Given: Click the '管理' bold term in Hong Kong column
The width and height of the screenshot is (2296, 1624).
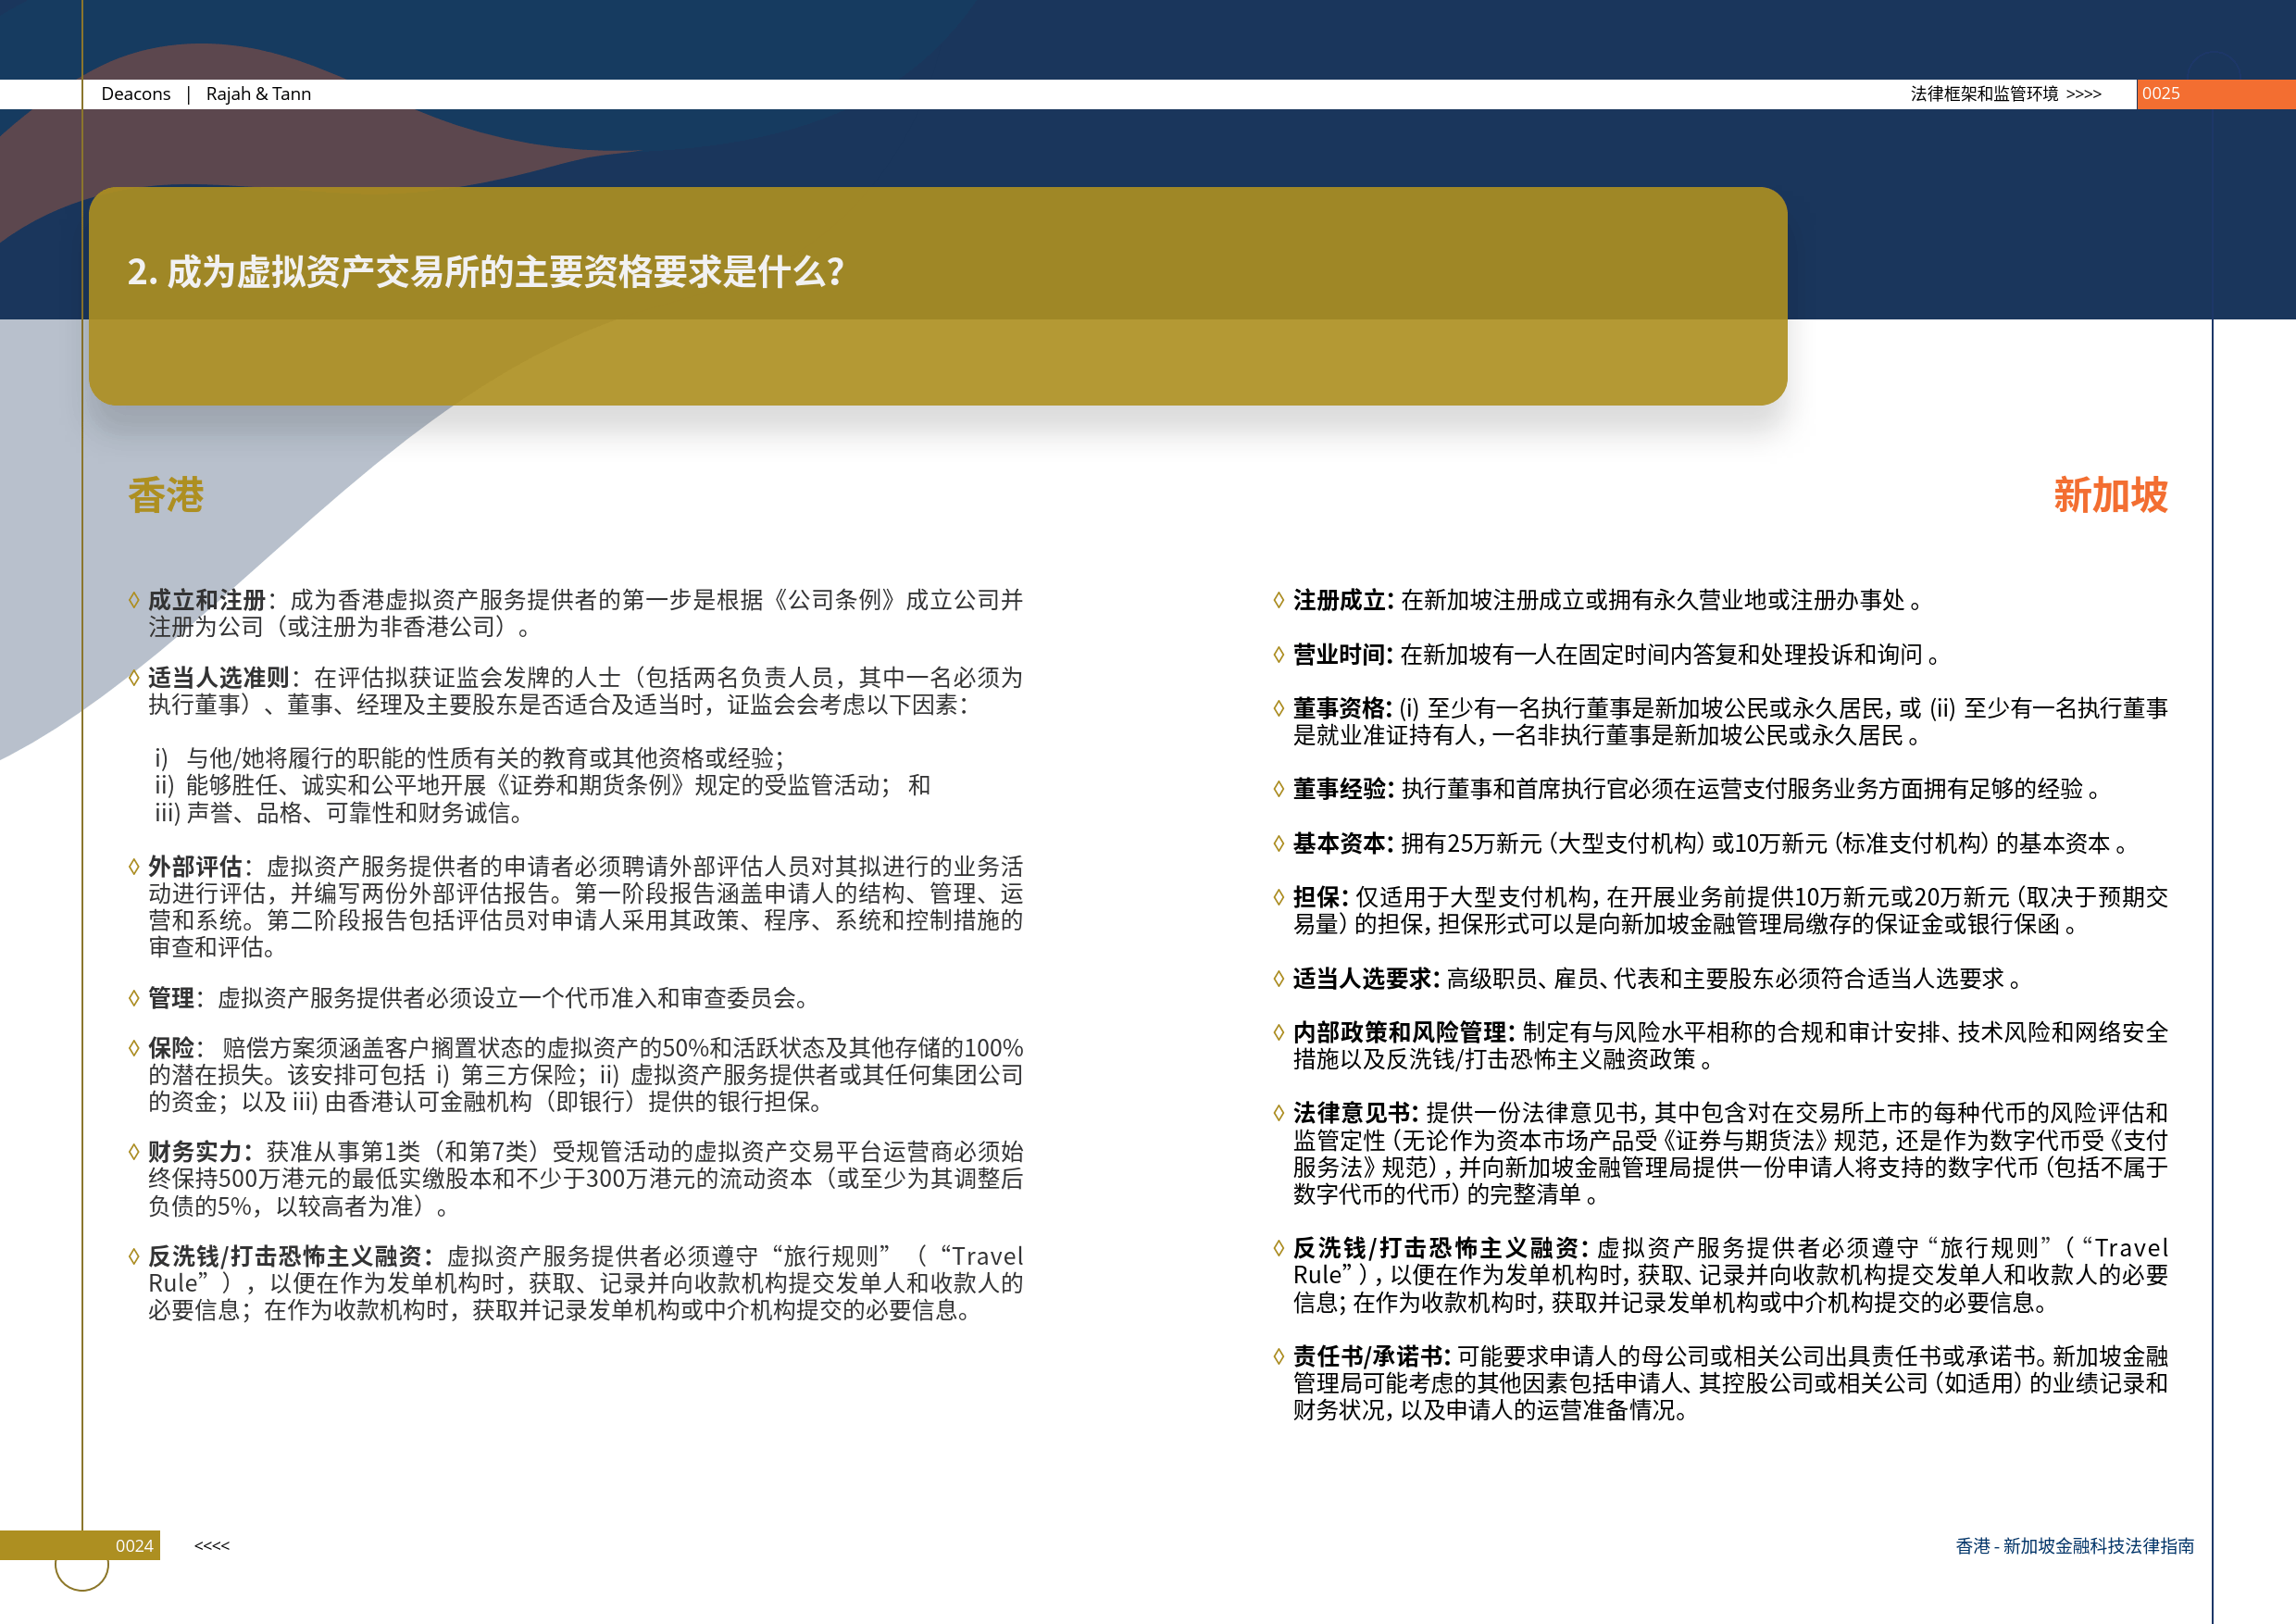Looking at the screenshot, I should point(171,998).
